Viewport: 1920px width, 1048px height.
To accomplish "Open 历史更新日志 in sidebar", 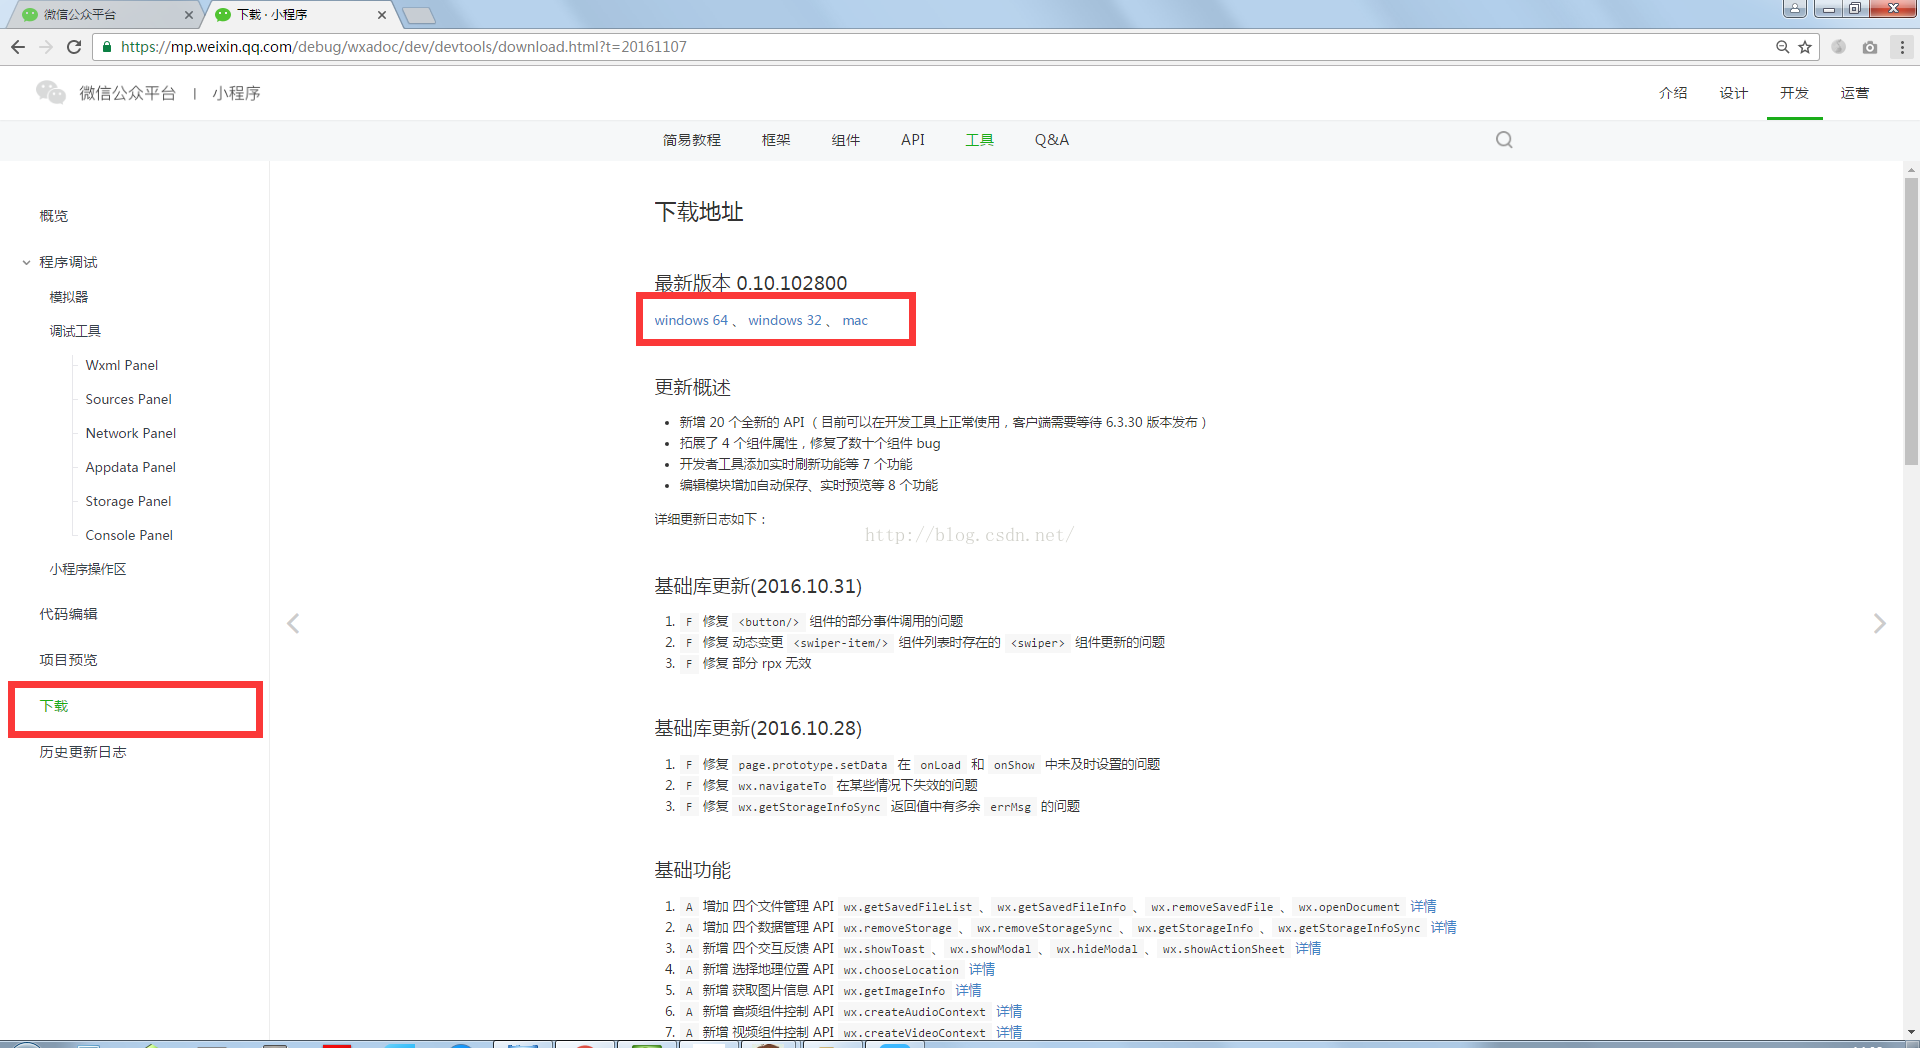I will tap(83, 752).
